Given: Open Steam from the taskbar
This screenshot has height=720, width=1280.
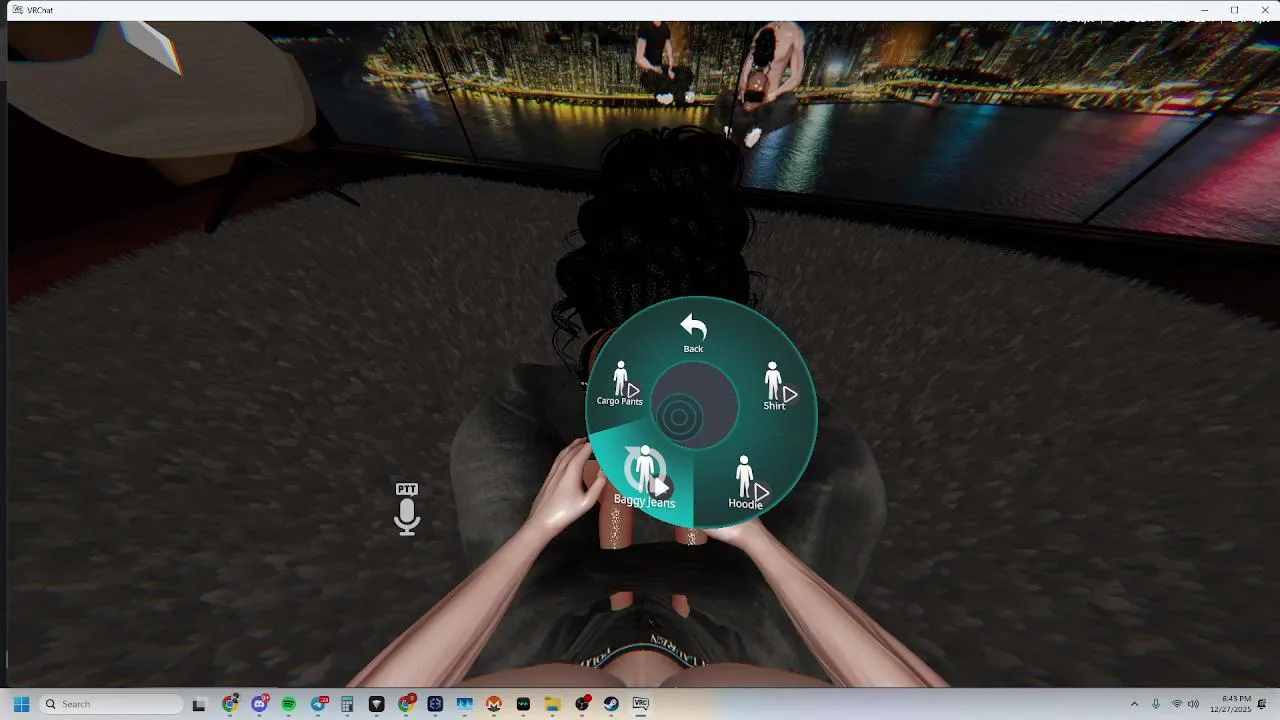Looking at the screenshot, I should (611, 704).
